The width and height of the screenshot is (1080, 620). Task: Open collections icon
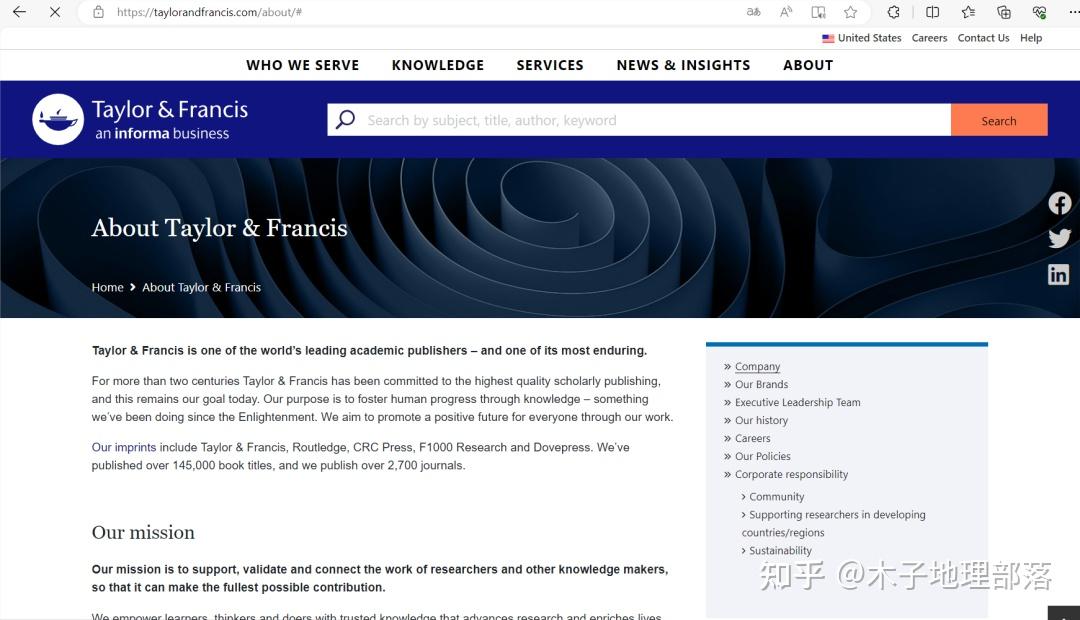1004,12
